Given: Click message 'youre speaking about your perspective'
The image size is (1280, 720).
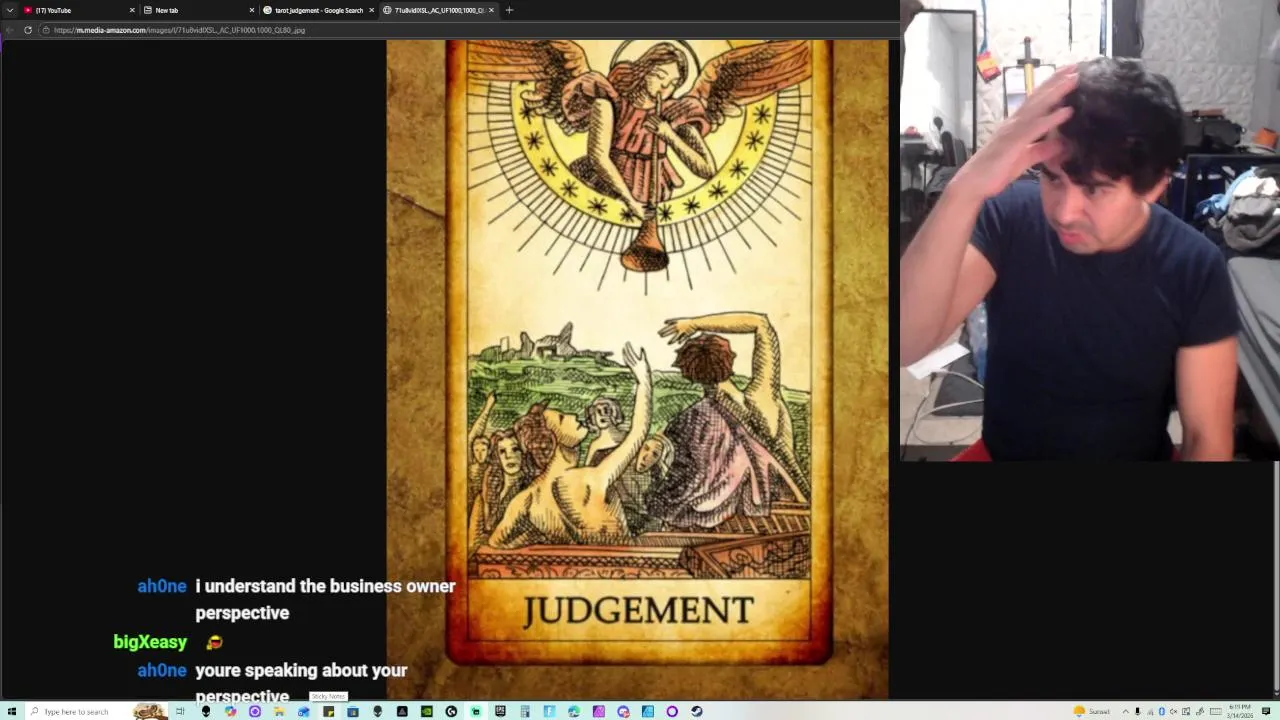Looking at the screenshot, I should pos(301,683).
